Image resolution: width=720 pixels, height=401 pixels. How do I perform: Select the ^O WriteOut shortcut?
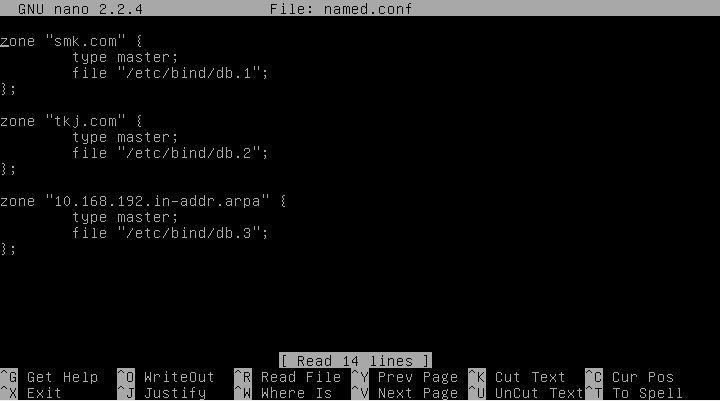[166, 377]
